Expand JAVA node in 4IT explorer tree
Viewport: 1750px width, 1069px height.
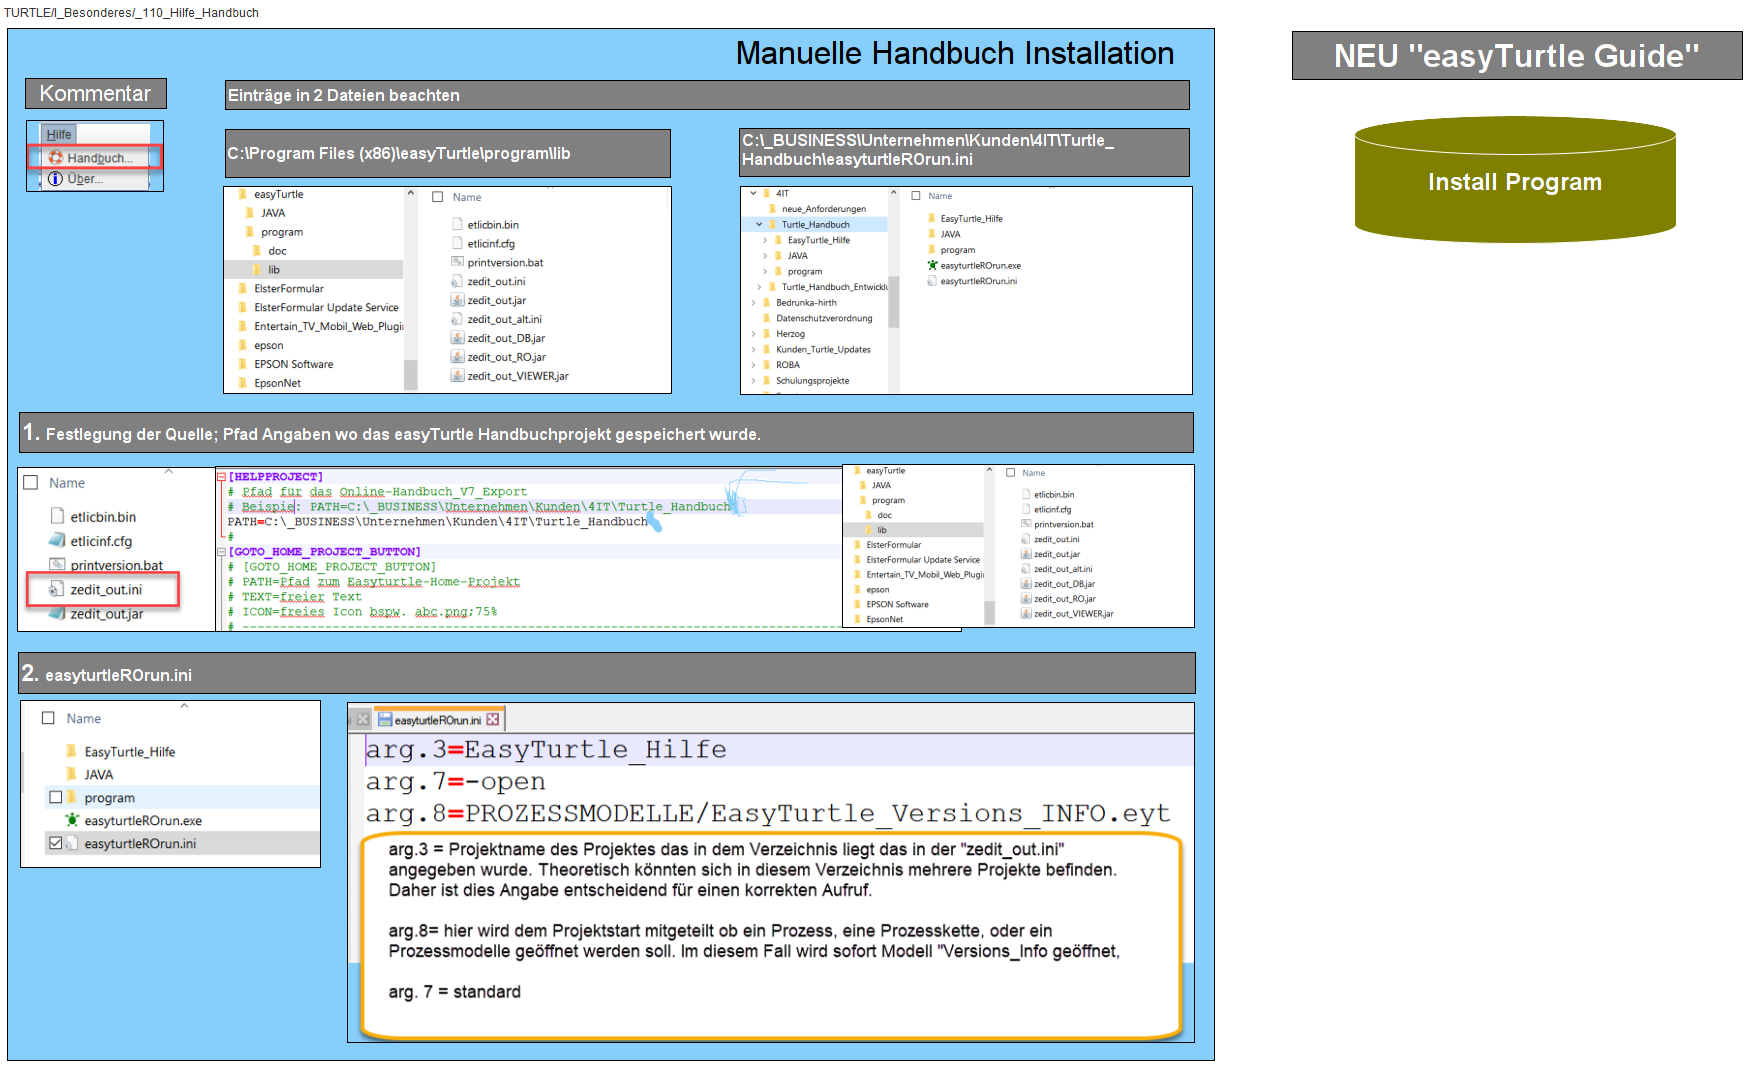coord(765,256)
